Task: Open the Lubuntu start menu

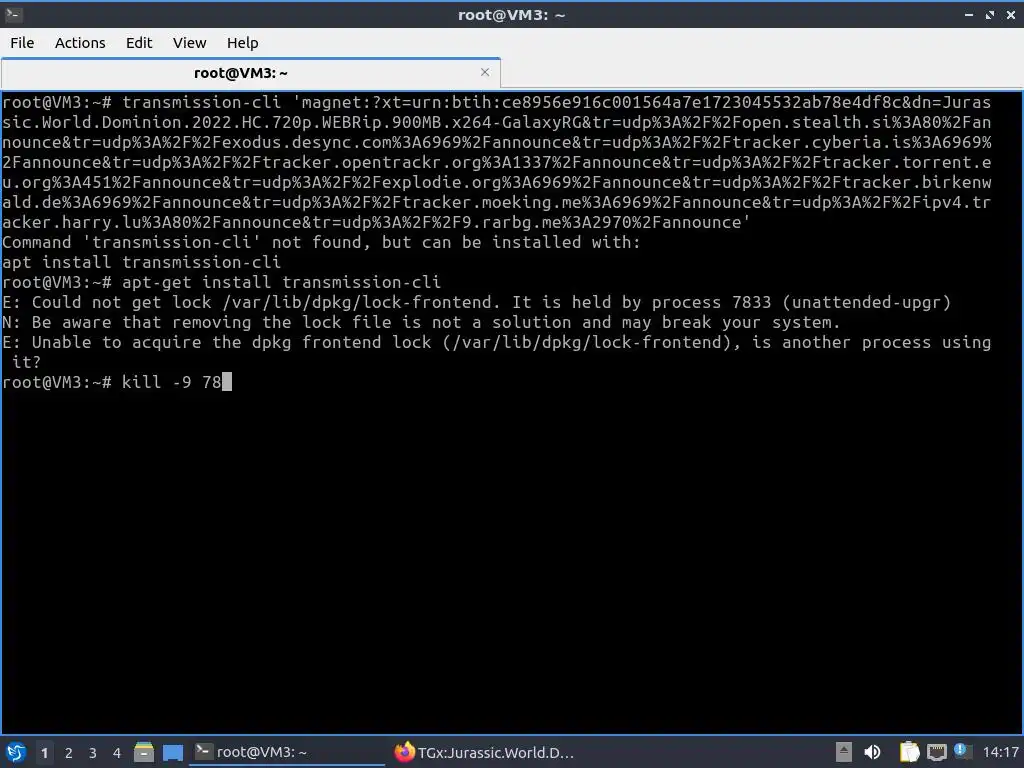Action: [16, 752]
